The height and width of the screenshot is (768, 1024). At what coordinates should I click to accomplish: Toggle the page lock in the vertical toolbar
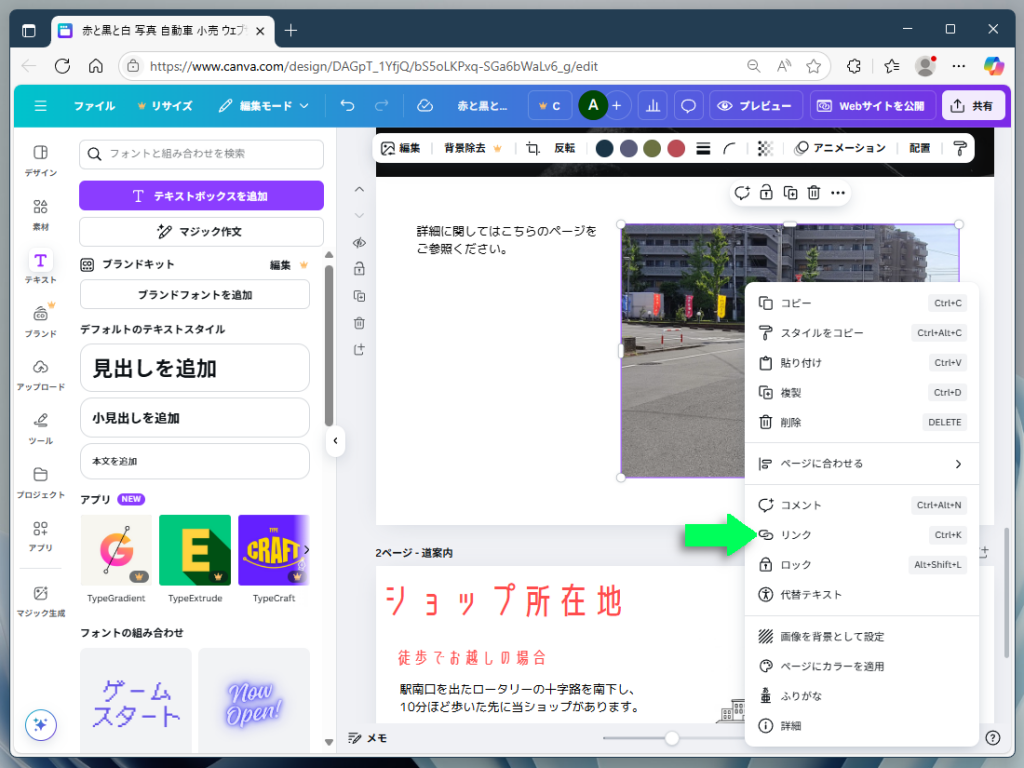point(359,268)
